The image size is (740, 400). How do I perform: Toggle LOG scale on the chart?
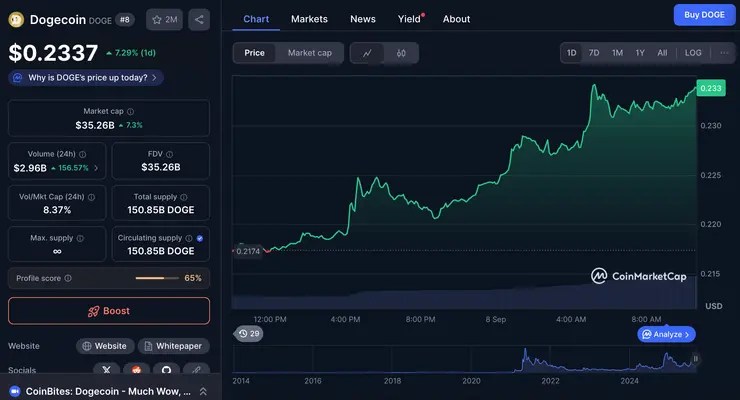tap(693, 53)
